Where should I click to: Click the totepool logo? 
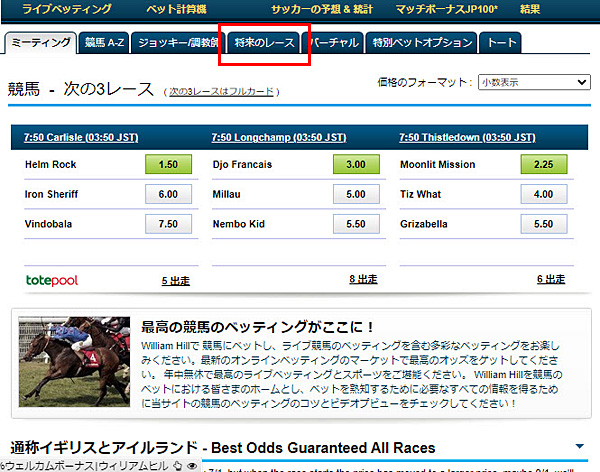52,281
